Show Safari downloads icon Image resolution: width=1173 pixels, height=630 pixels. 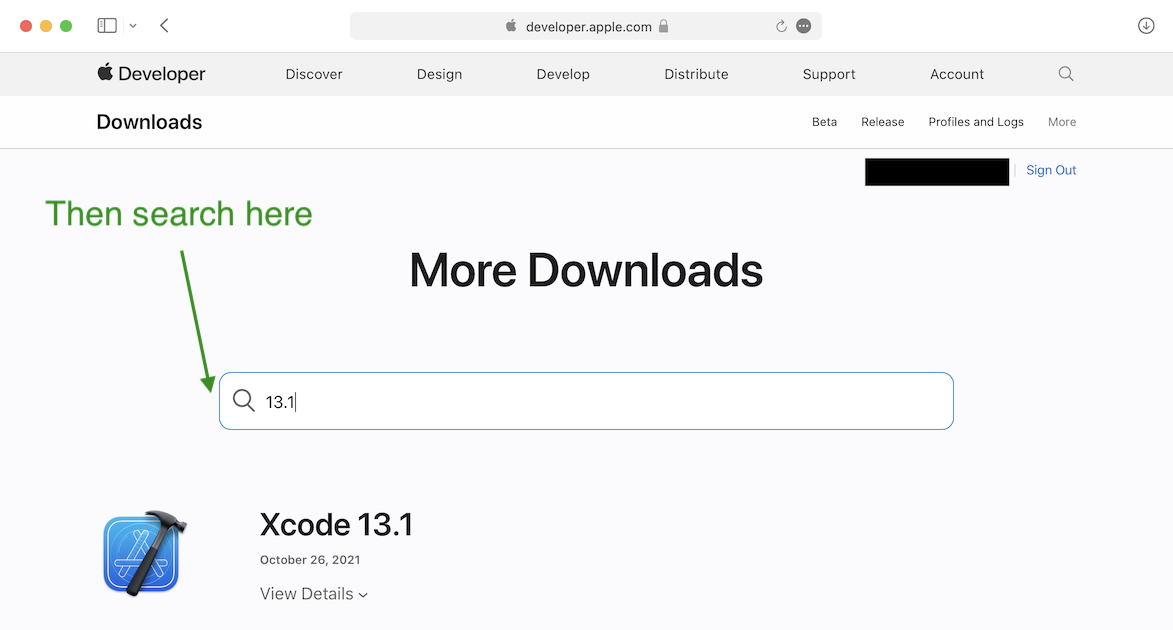pyautogui.click(x=1146, y=25)
